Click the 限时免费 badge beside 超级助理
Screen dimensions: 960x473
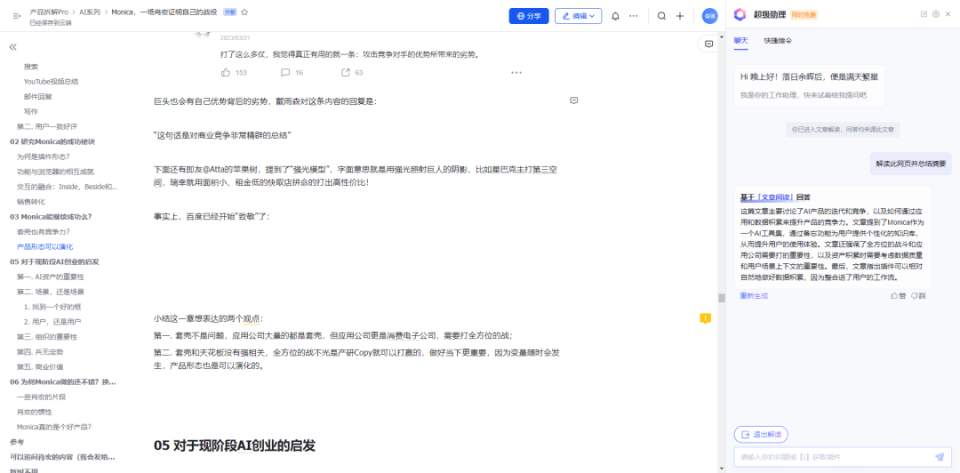[804, 15]
